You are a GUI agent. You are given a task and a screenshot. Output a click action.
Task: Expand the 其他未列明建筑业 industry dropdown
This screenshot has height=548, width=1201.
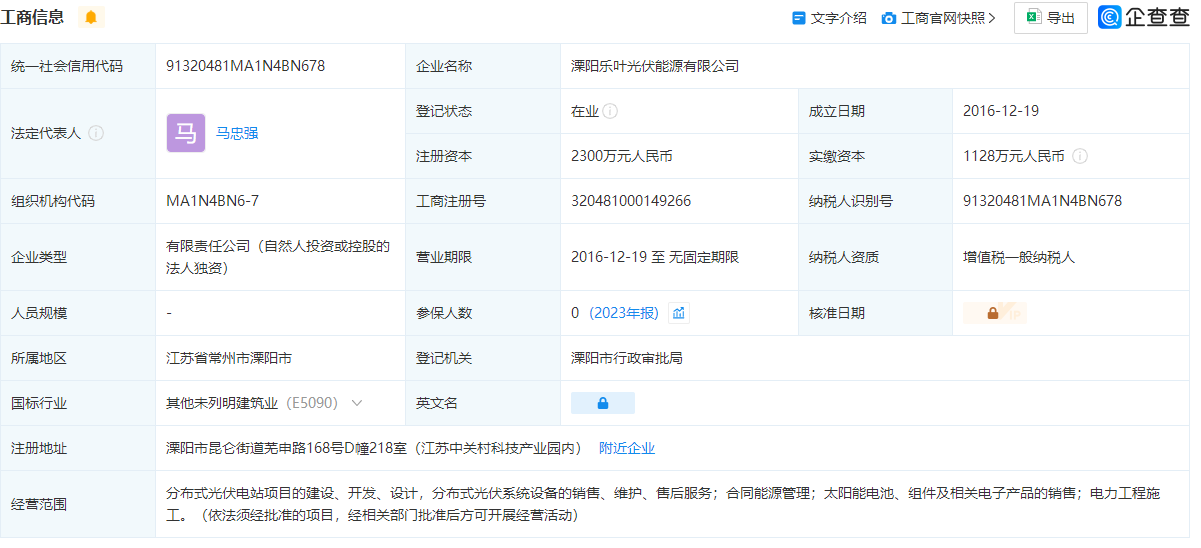click(357, 403)
